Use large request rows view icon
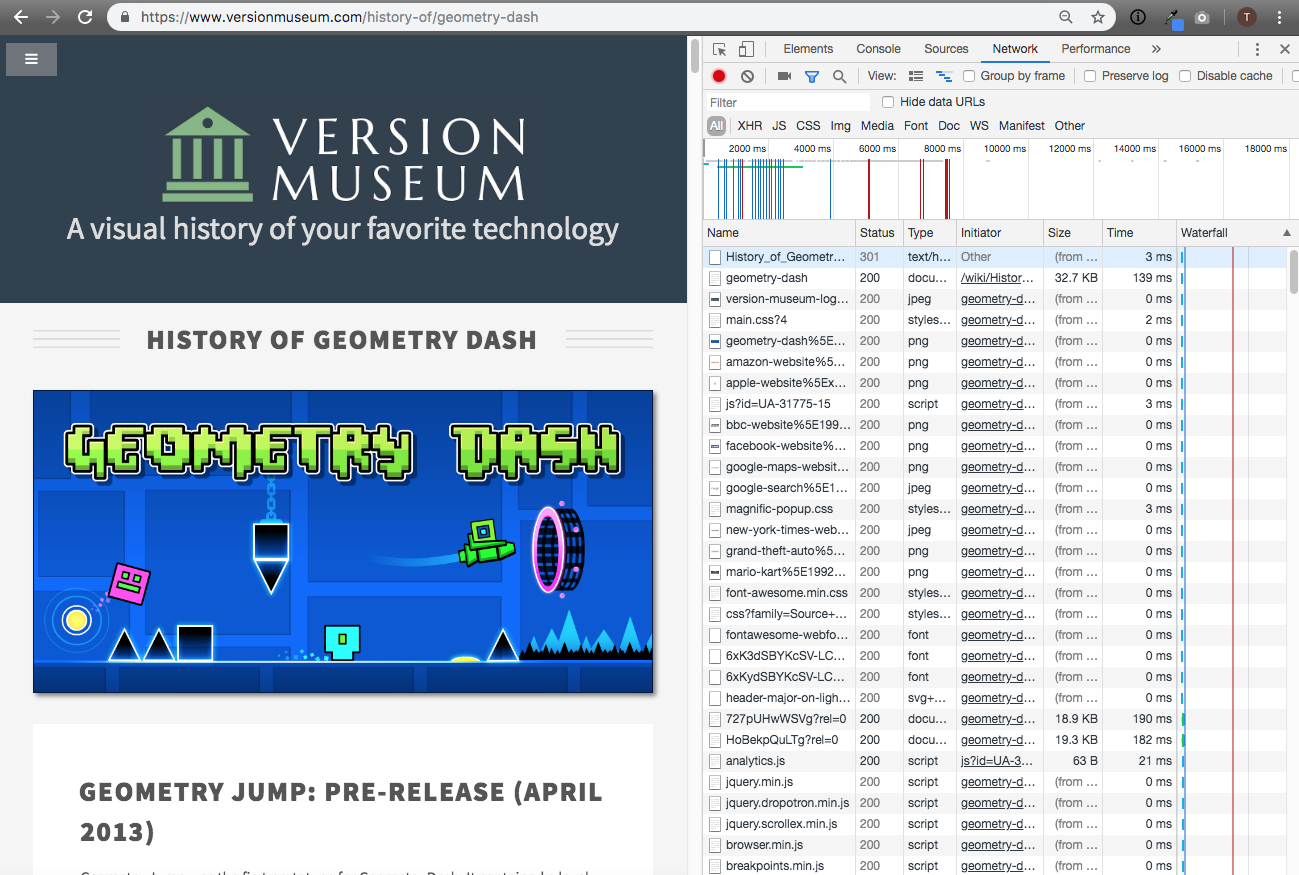This screenshot has width=1299, height=875. coord(915,76)
